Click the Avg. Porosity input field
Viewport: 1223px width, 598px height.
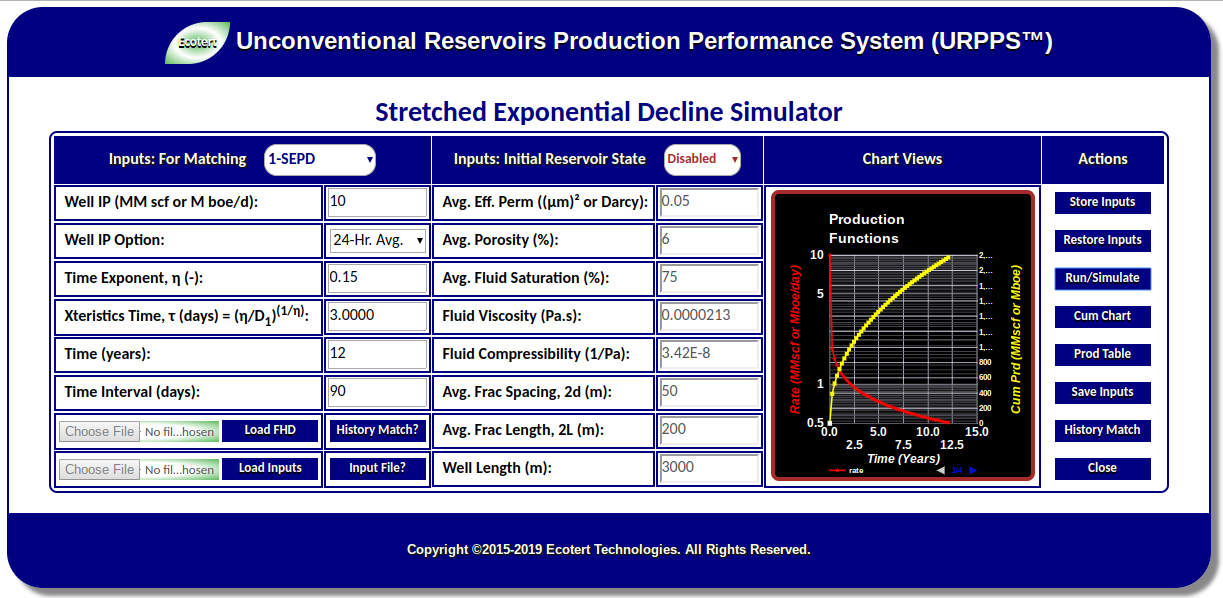tap(709, 240)
